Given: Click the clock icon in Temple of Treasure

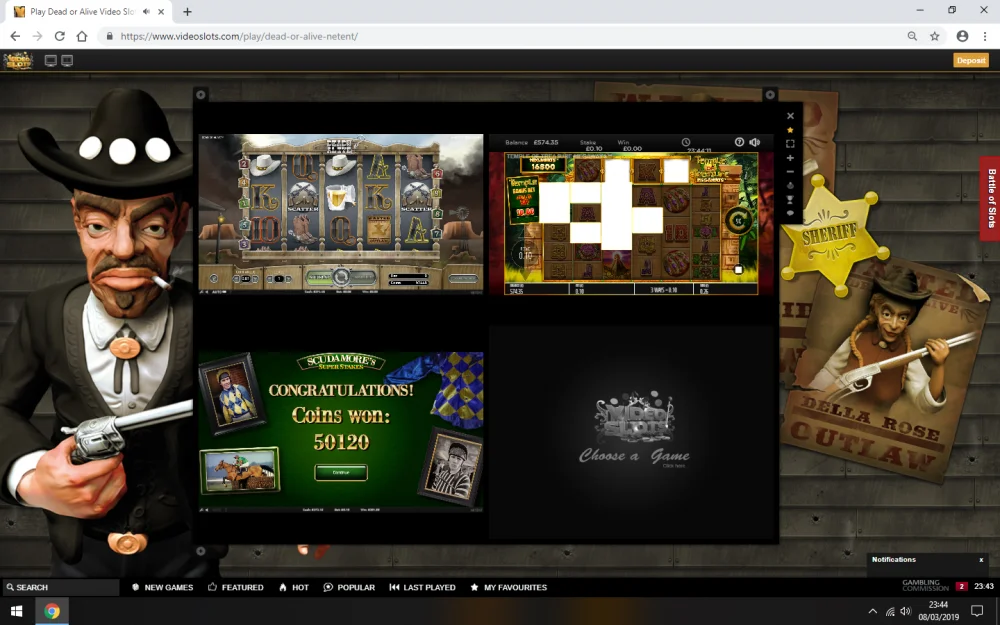Looking at the screenshot, I should (x=686, y=142).
